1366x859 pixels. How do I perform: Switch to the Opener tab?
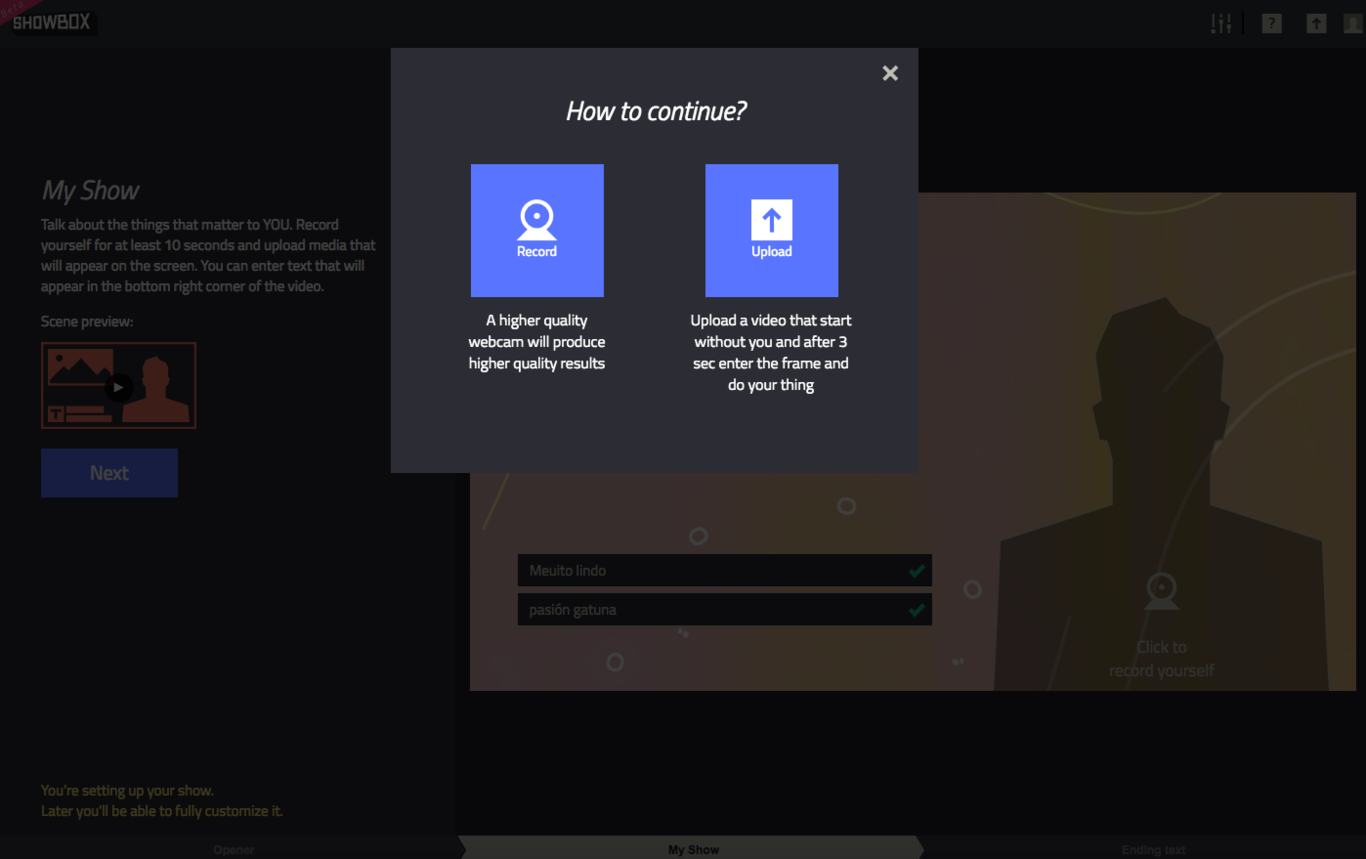coord(233,849)
